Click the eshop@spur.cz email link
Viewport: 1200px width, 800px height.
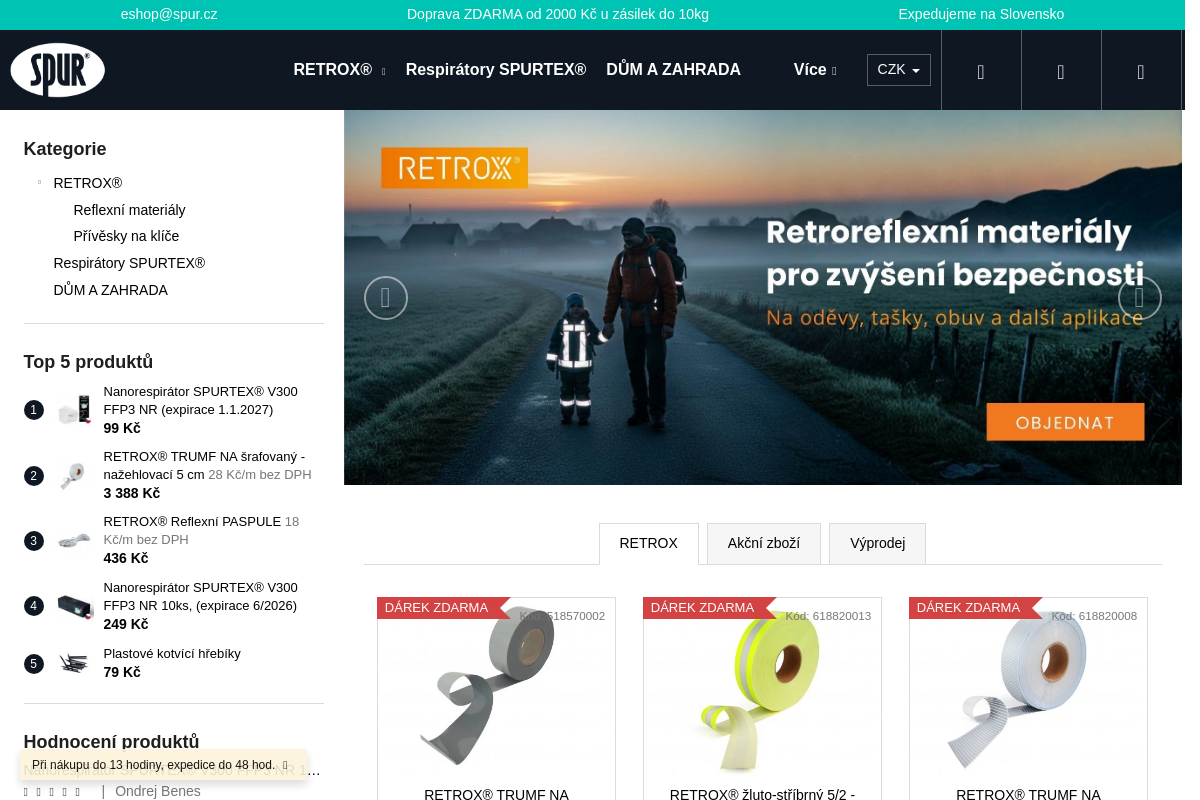[x=169, y=14]
